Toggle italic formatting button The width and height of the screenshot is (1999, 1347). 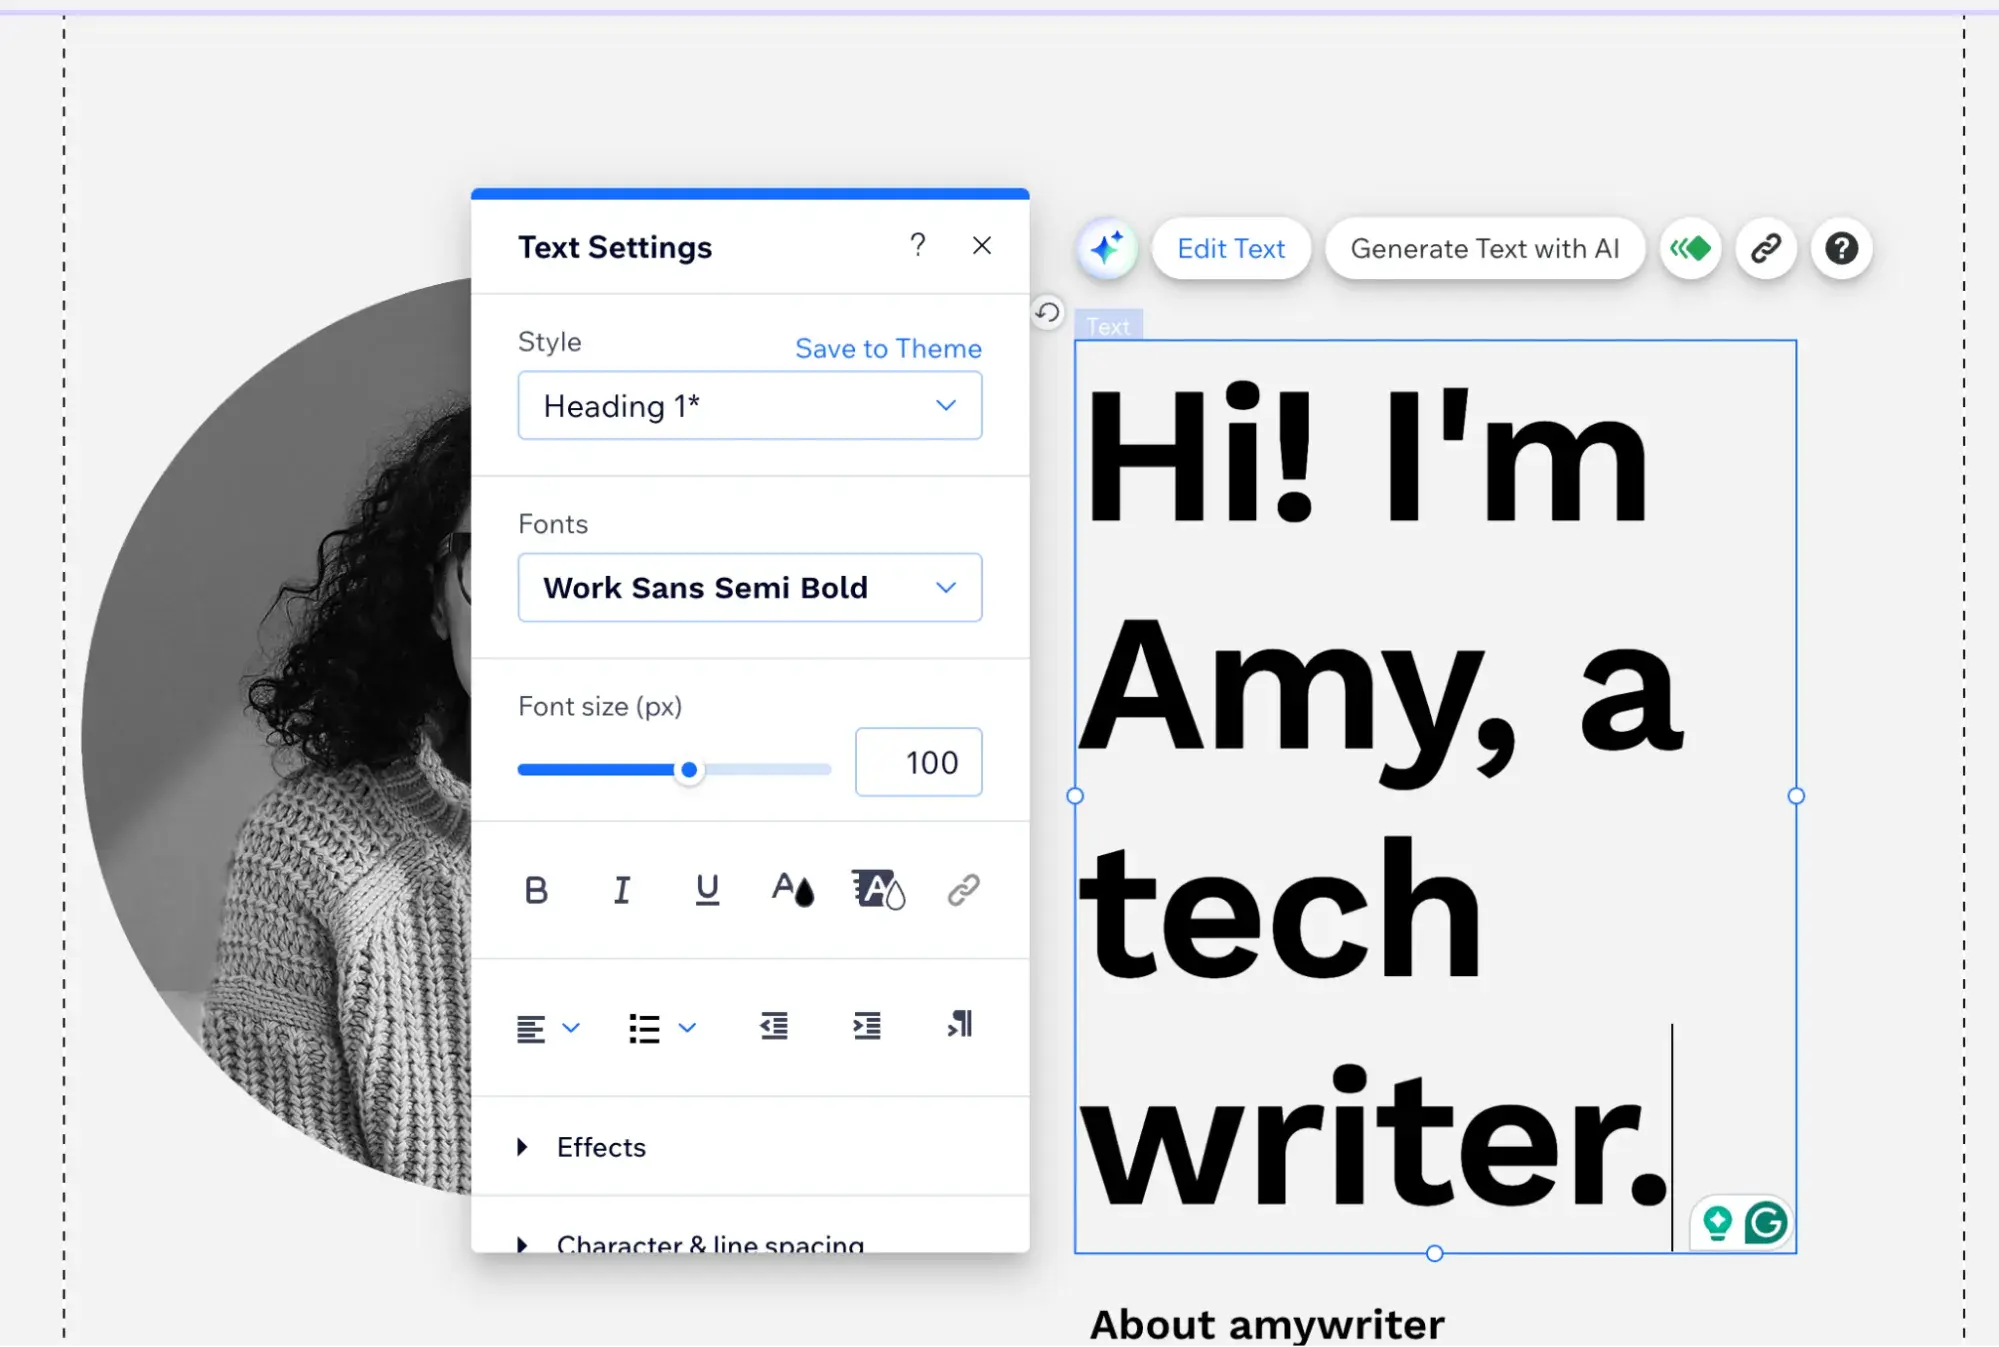[621, 889]
